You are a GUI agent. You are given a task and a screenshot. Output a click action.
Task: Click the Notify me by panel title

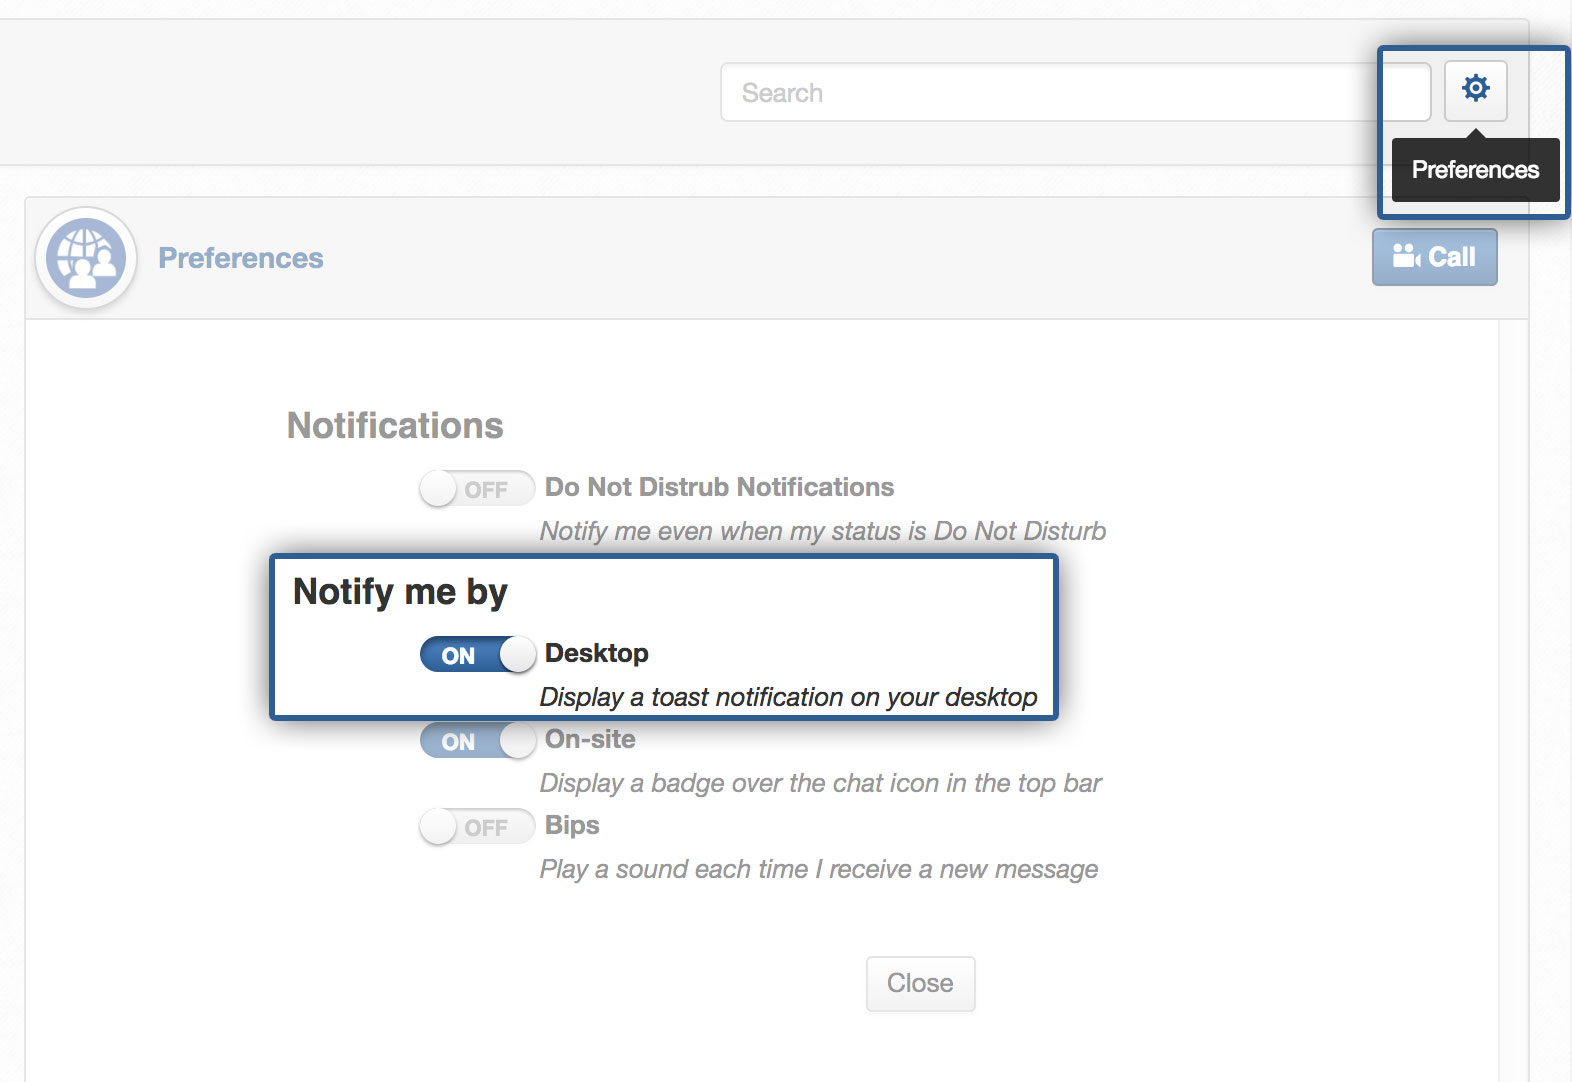pos(399,591)
